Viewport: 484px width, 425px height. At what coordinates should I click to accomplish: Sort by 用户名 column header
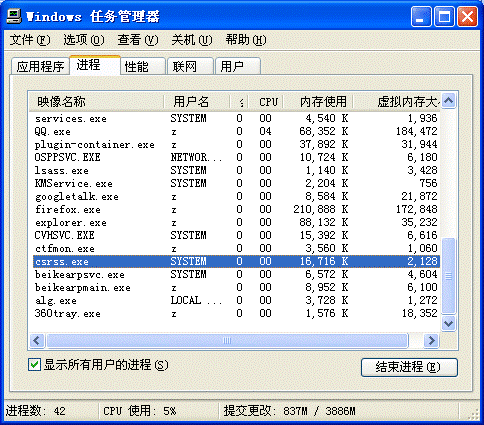point(197,101)
